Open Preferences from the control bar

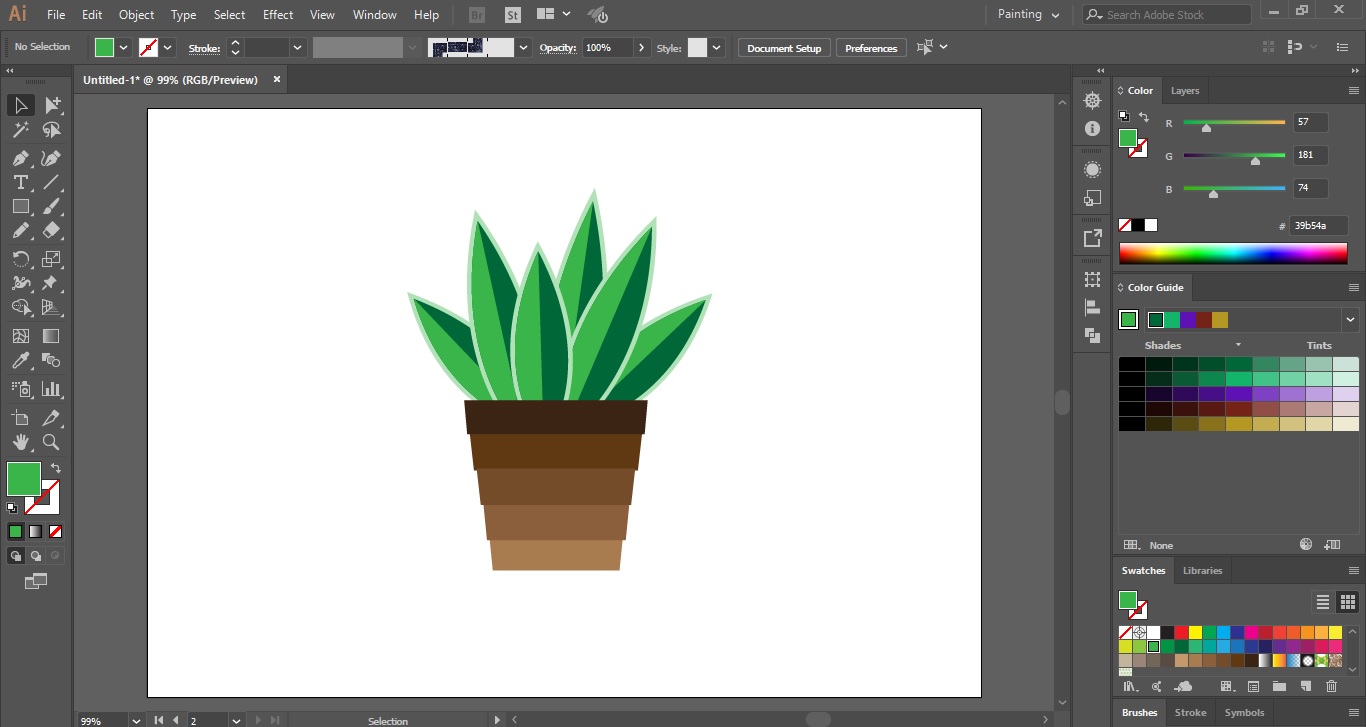tap(870, 47)
